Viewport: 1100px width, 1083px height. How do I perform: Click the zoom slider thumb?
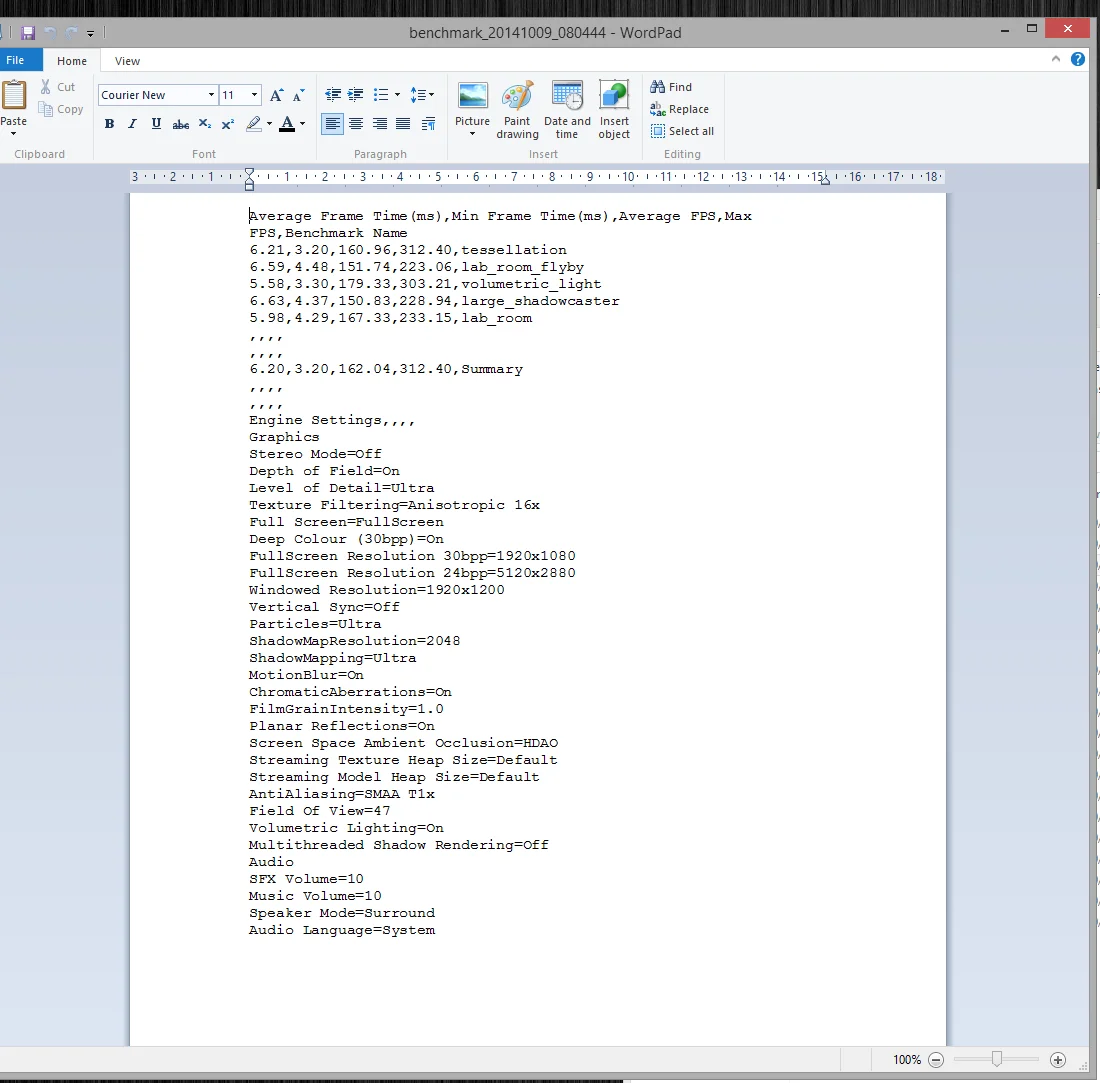coord(996,1059)
